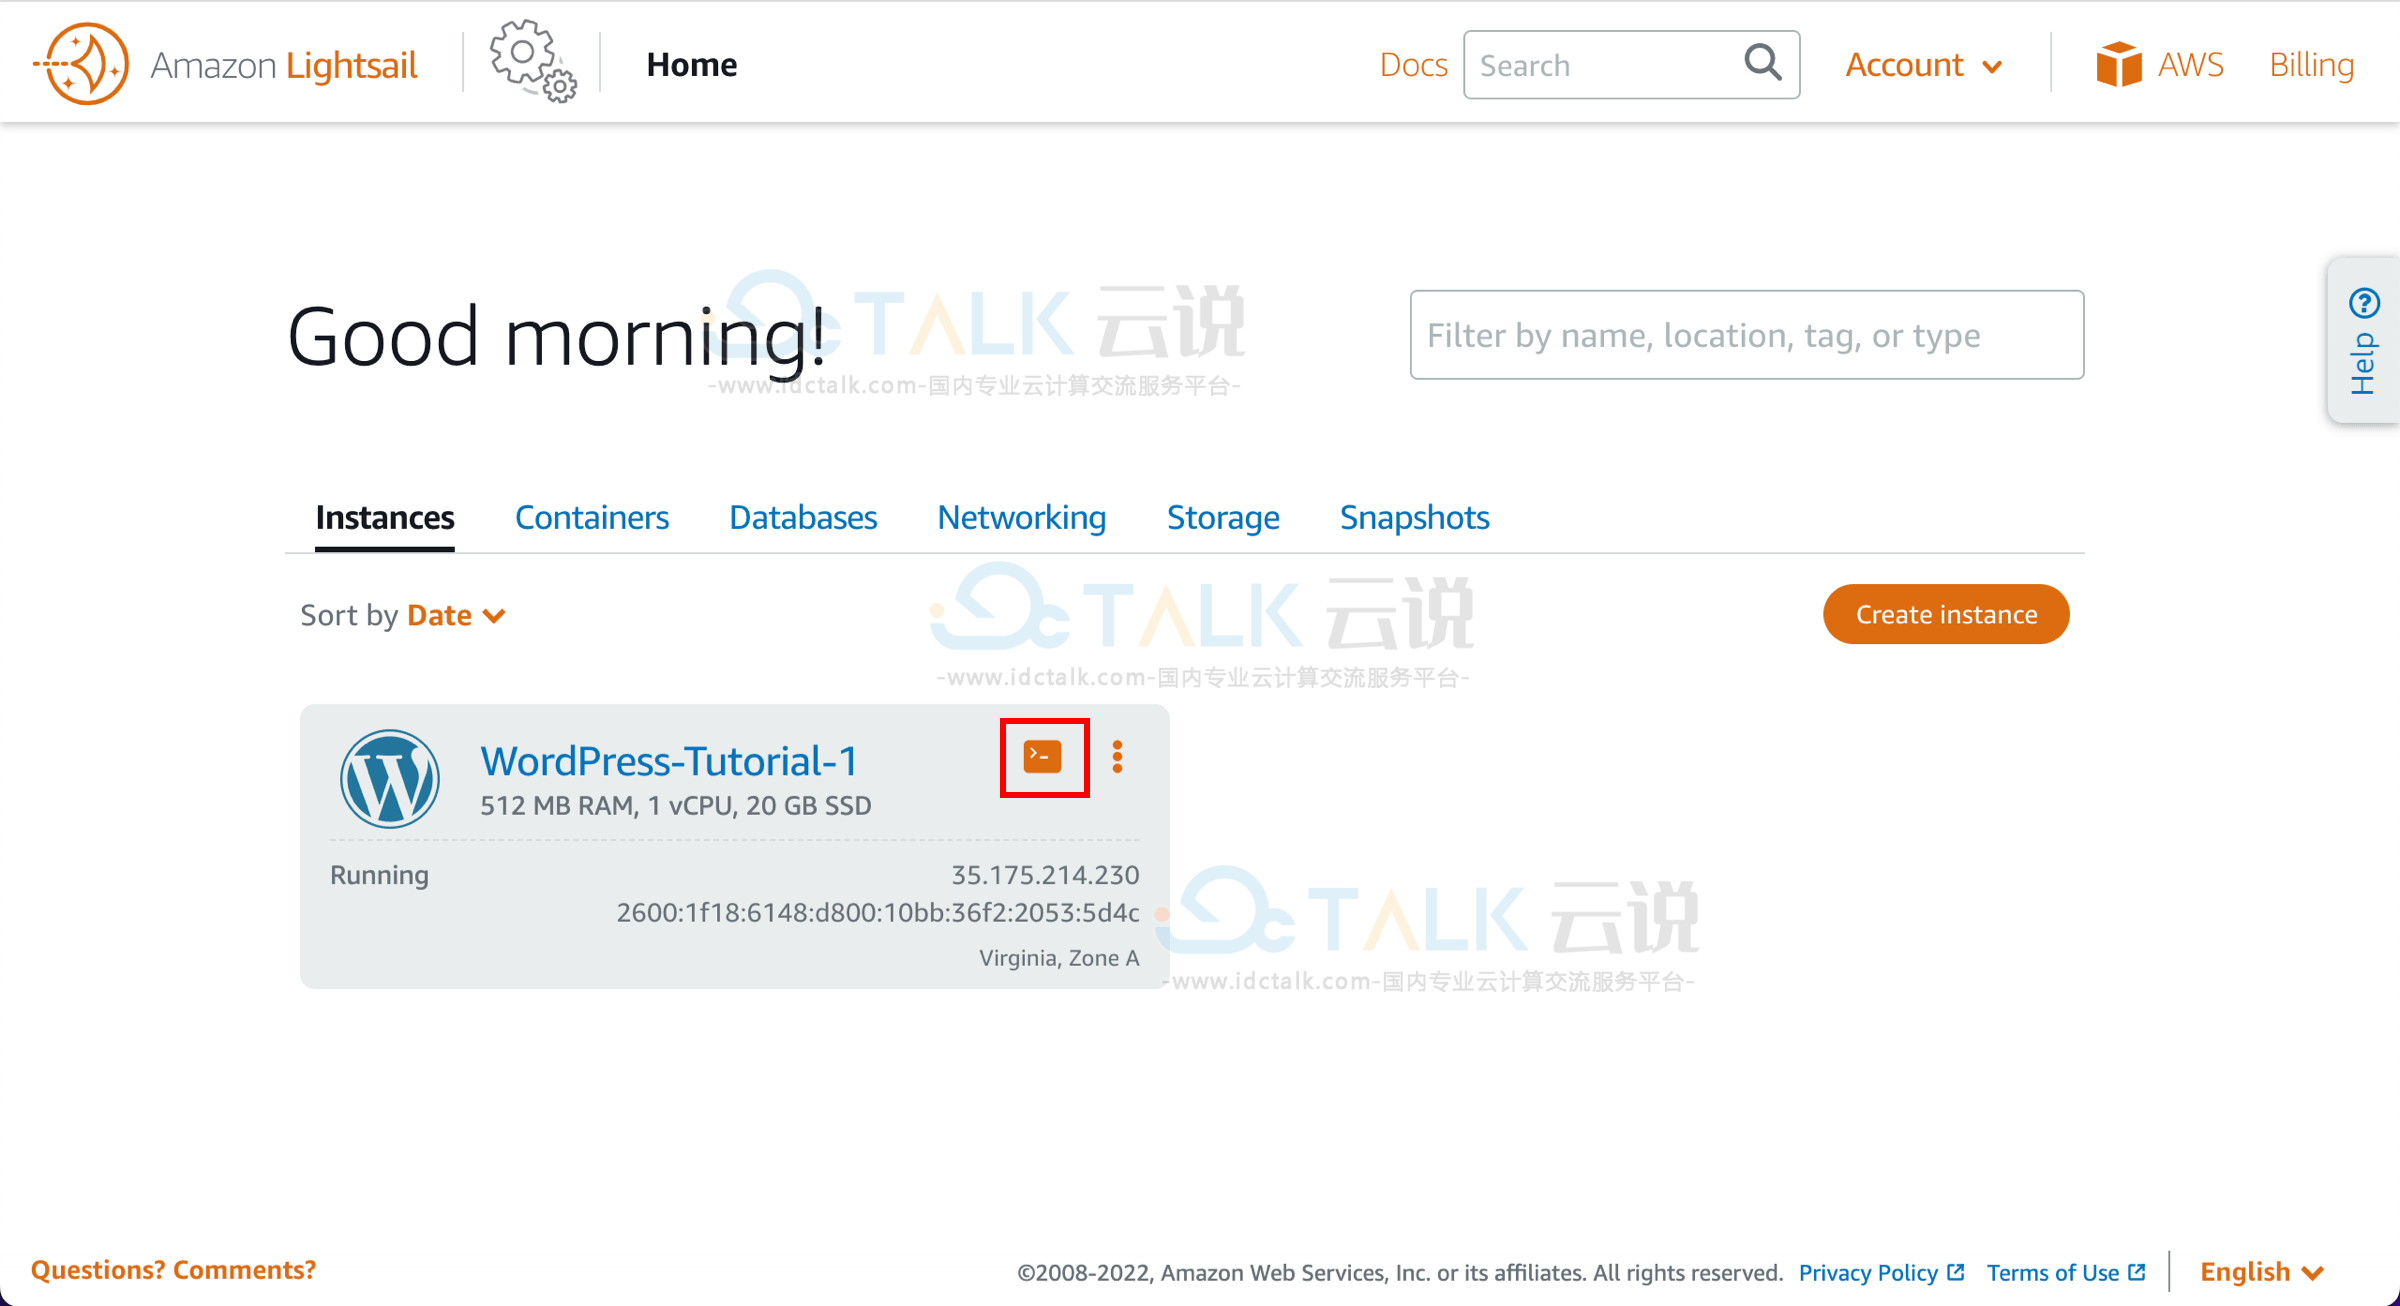Click the Docs link in the top navigation

[x=1410, y=63]
